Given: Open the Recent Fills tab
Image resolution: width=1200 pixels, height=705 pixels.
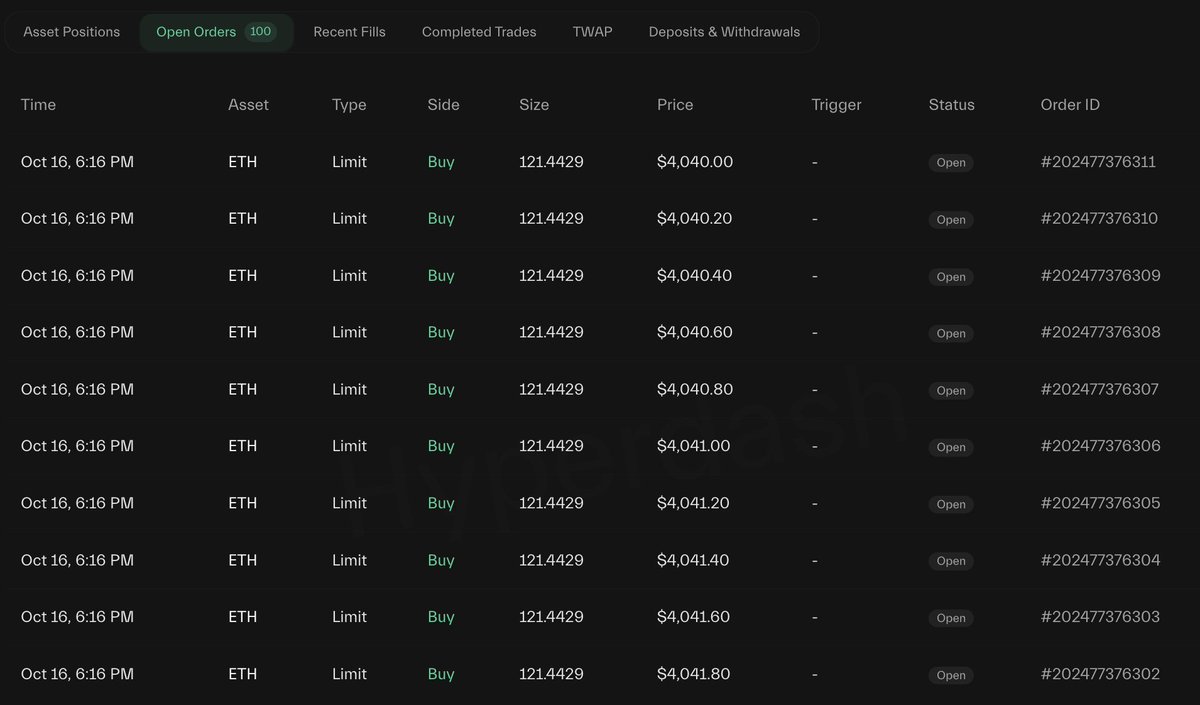Looking at the screenshot, I should (349, 32).
